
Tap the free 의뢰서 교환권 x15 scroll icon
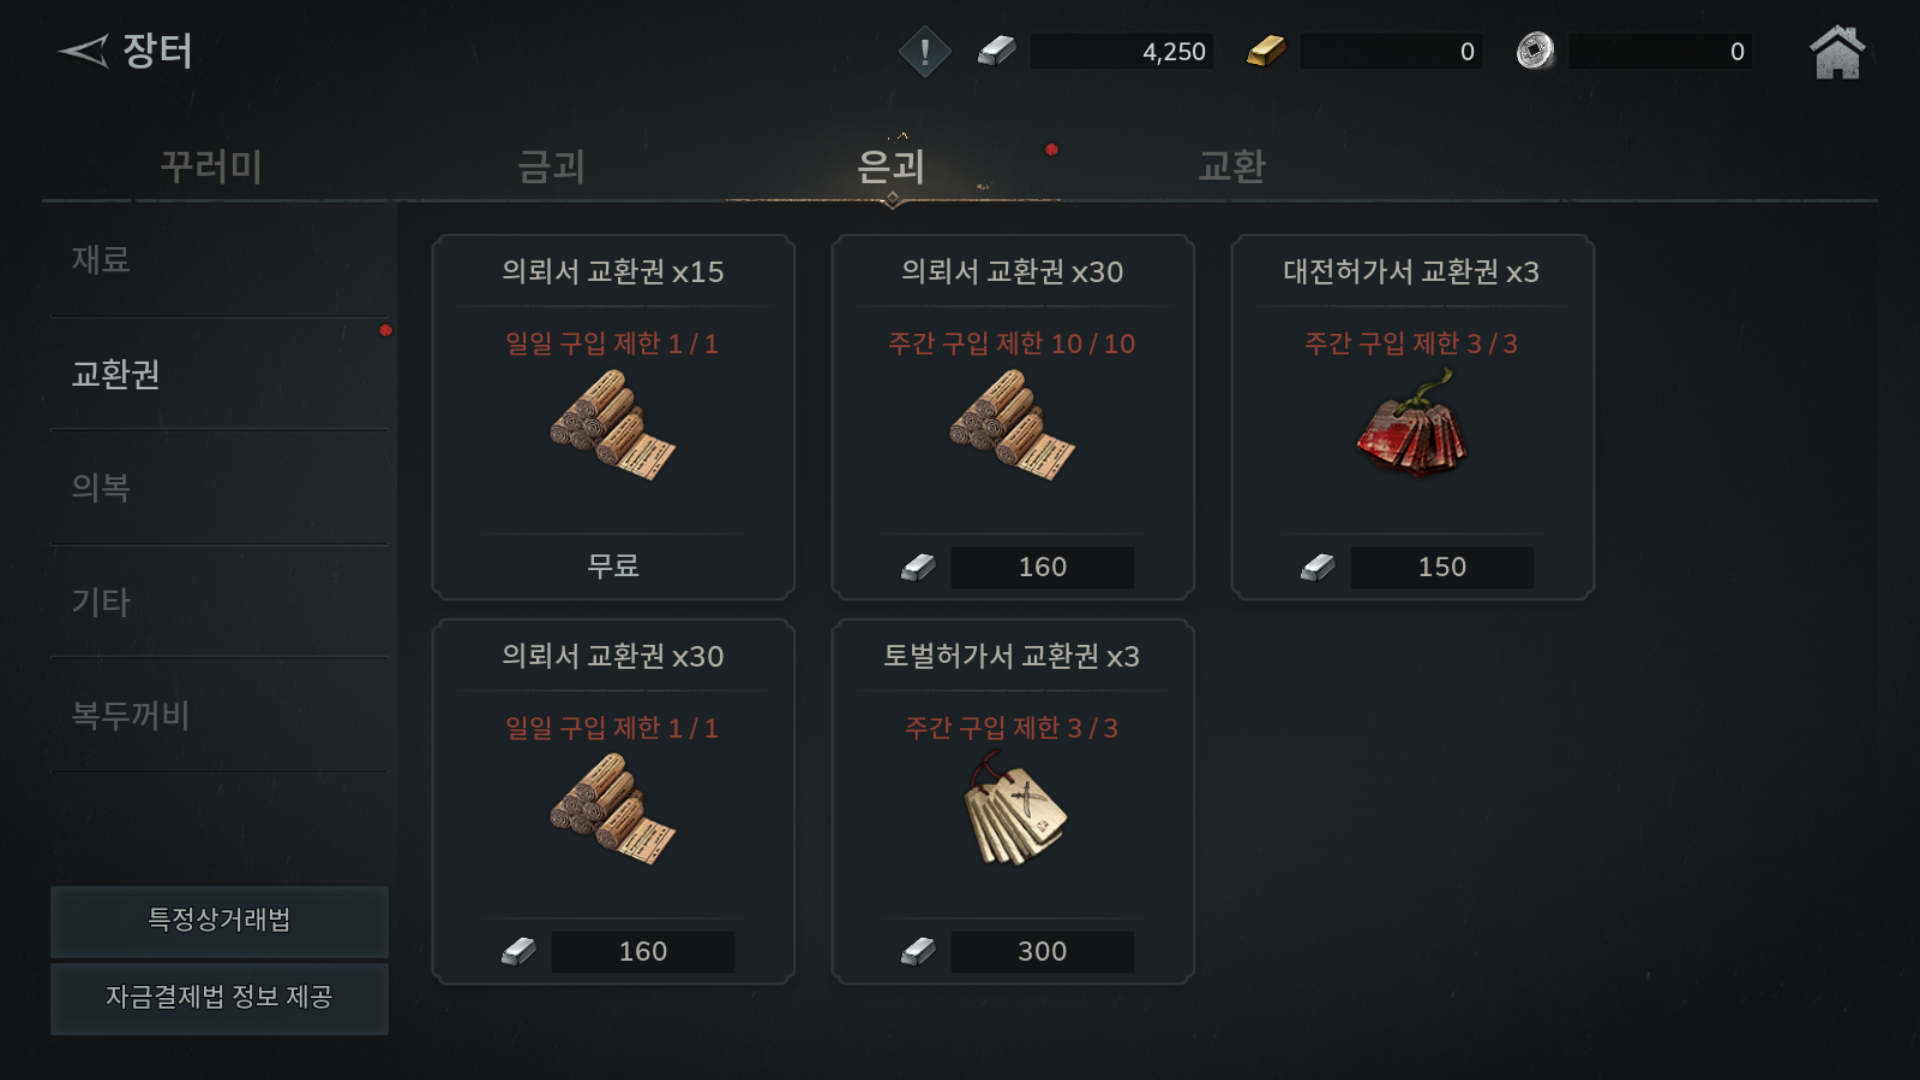(x=612, y=424)
